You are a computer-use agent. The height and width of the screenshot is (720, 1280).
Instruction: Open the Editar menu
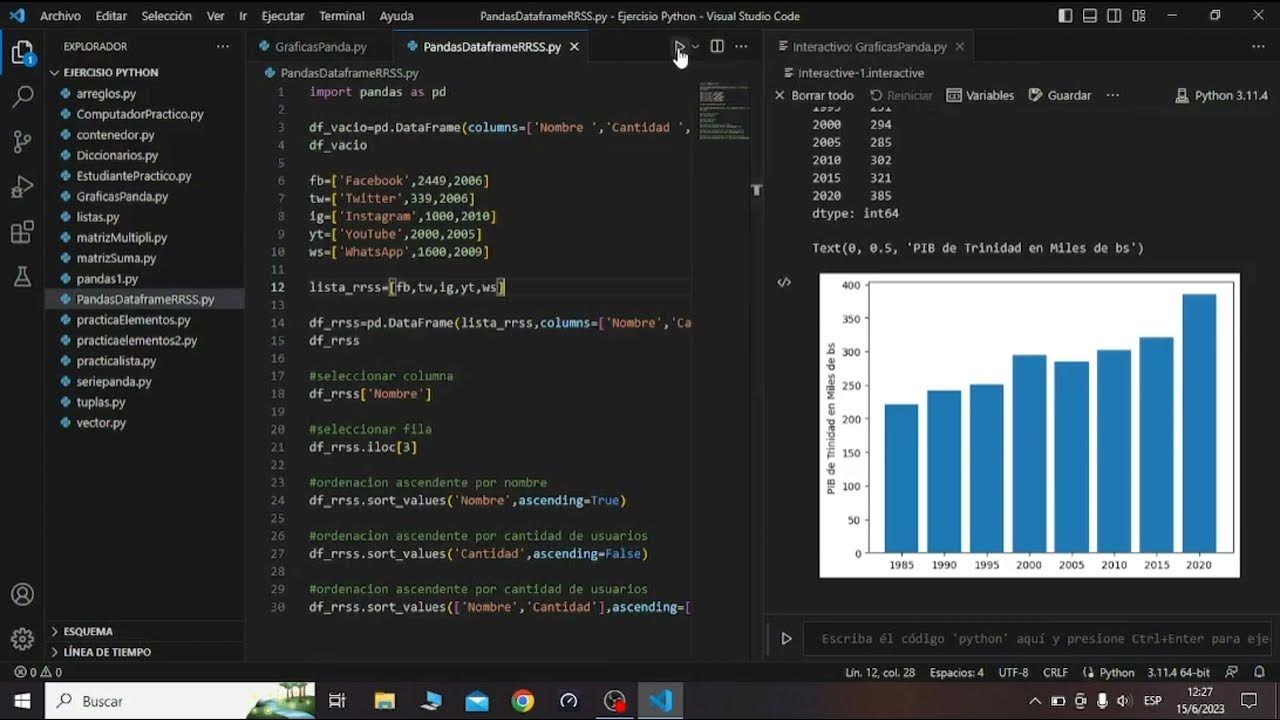[x=111, y=16]
